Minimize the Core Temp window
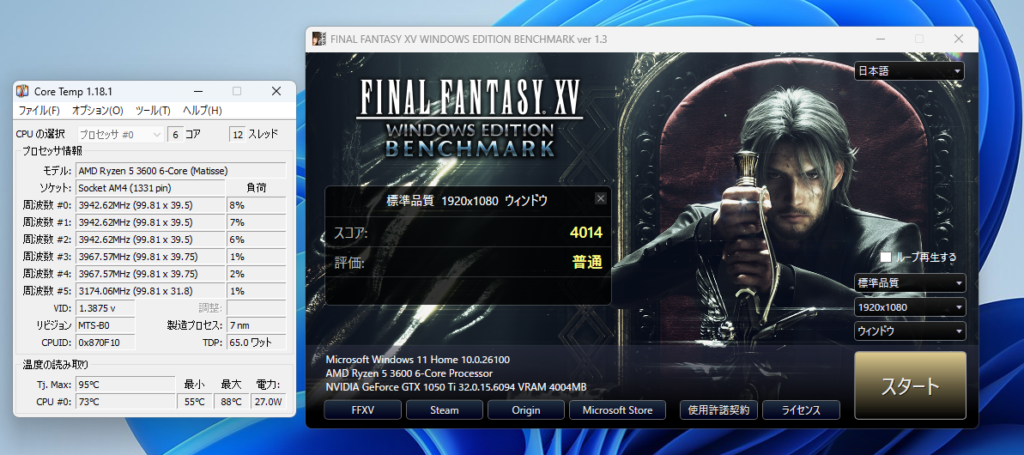Image resolution: width=1024 pixels, height=455 pixels. point(198,91)
